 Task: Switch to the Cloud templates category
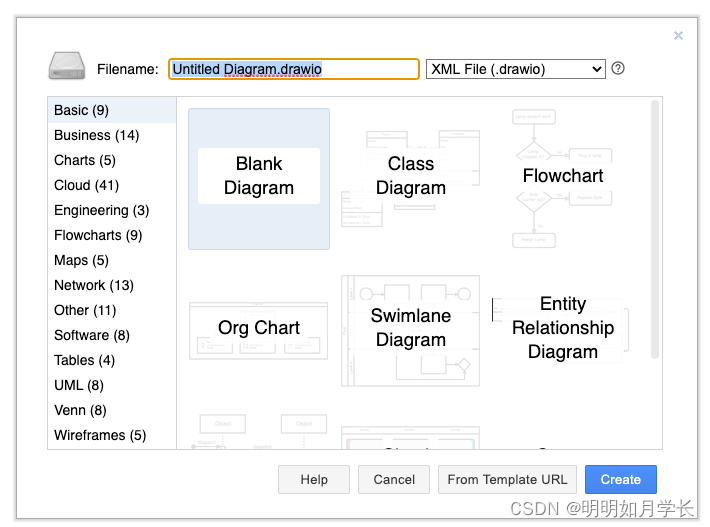click(87, 185)
